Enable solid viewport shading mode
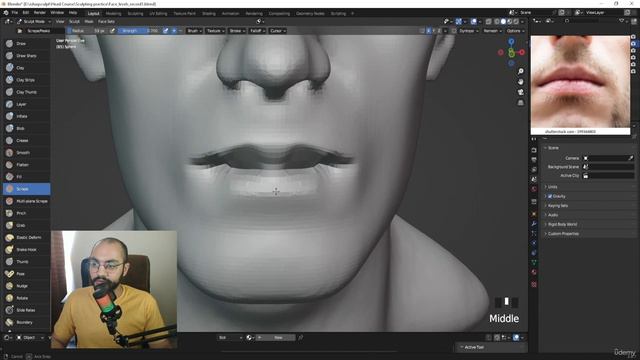 (x=503, y=21)
